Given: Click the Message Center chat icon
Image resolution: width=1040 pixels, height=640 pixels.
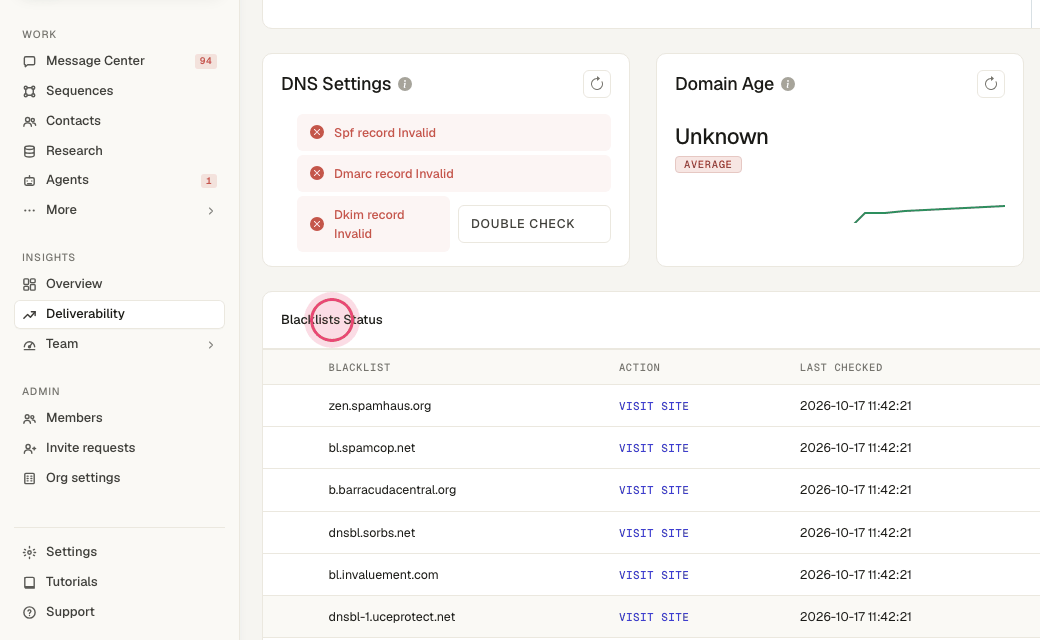Looking at the screenshot, I should click(x=29, y=62).
